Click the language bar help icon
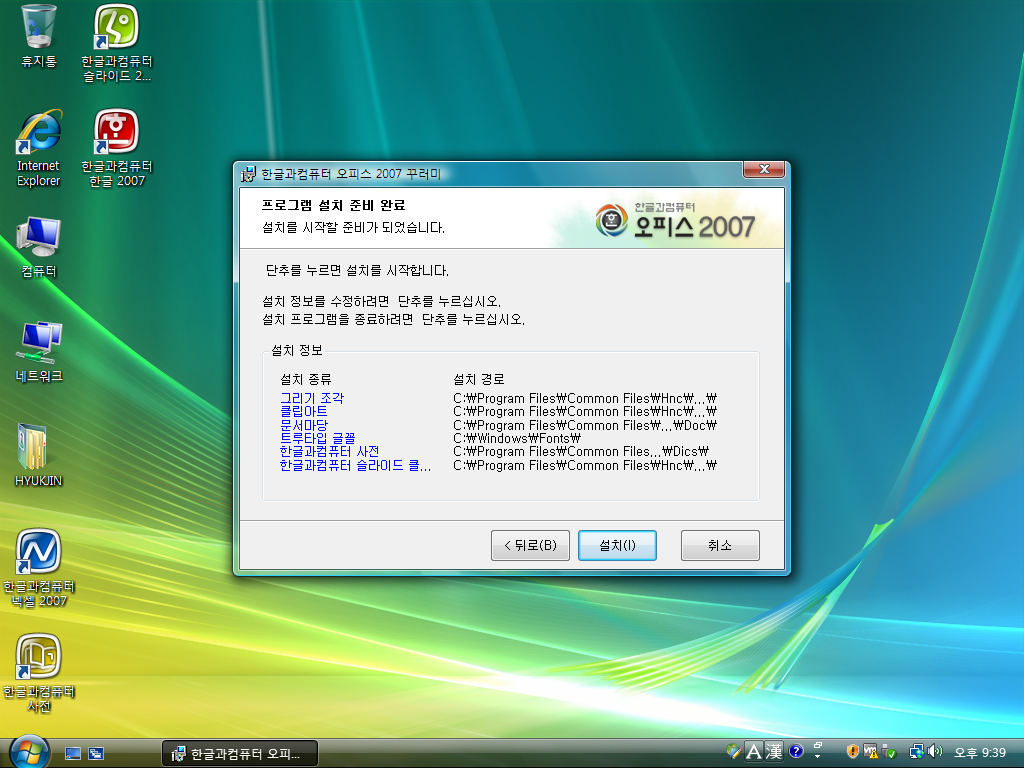 click(x=795, y=752)
